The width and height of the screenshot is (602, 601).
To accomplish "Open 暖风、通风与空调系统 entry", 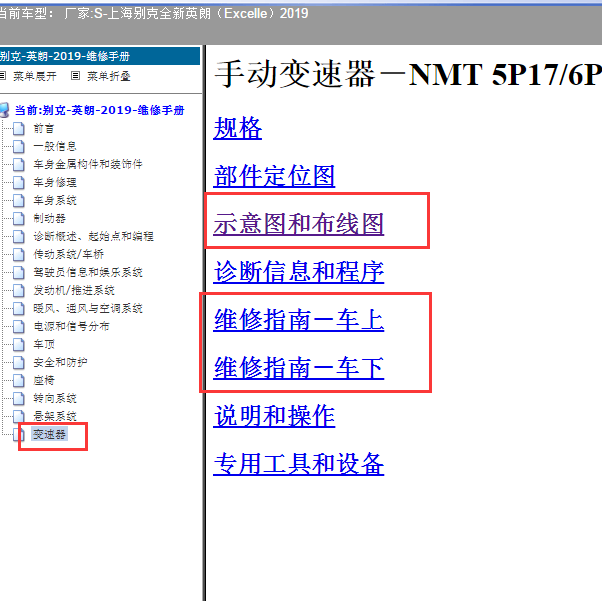I will (x=88, y=308).
